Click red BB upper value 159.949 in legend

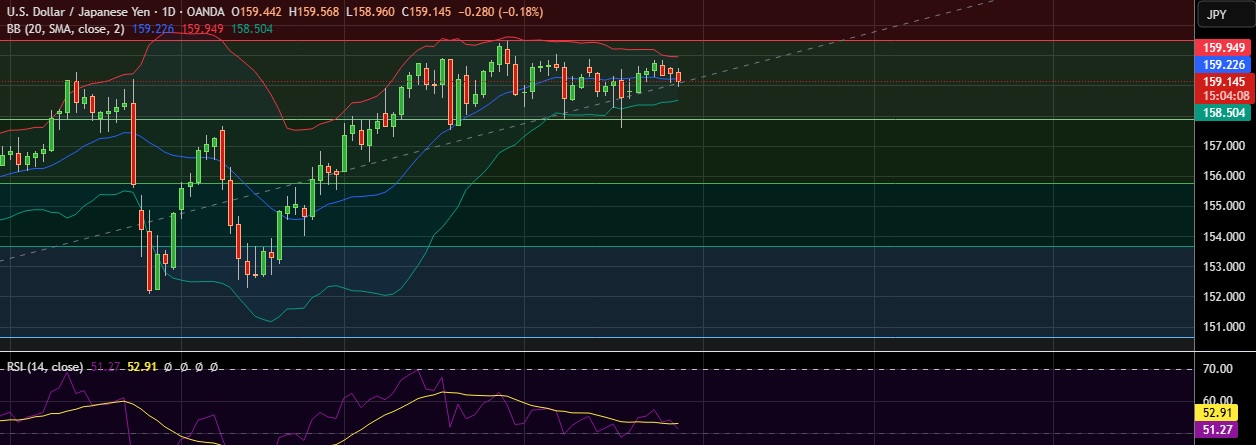point(202,29)
